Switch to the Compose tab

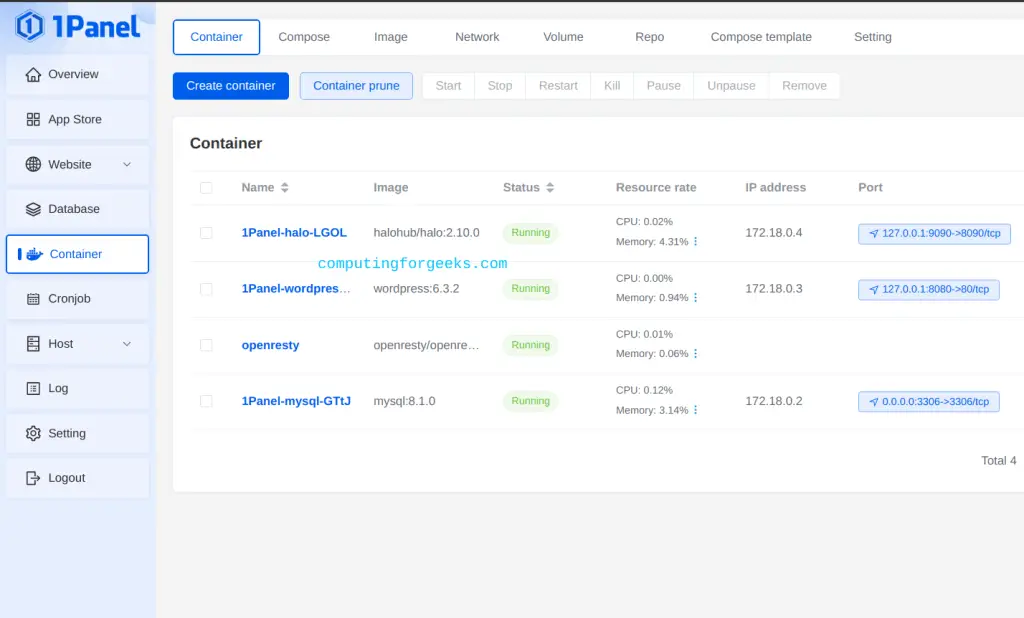coord(304,37)
